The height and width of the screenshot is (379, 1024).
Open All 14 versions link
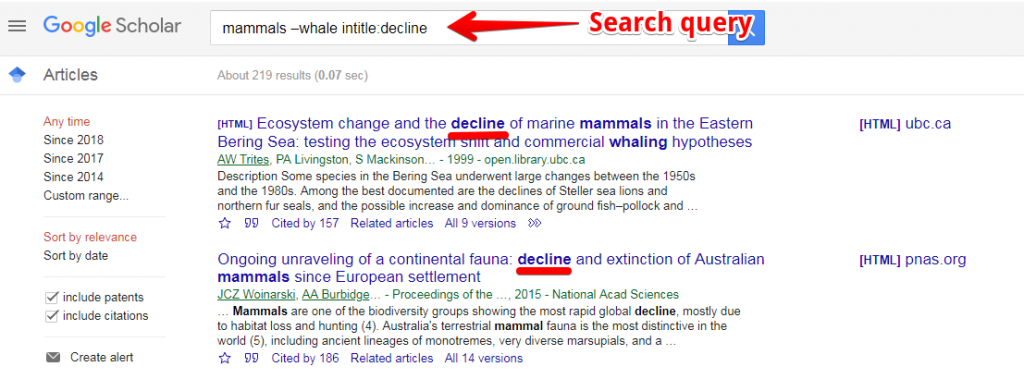point(483,358)
